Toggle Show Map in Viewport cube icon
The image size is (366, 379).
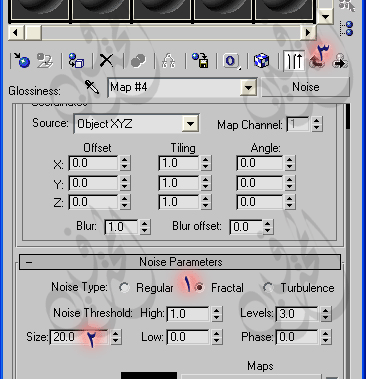[x=261, y=61]
